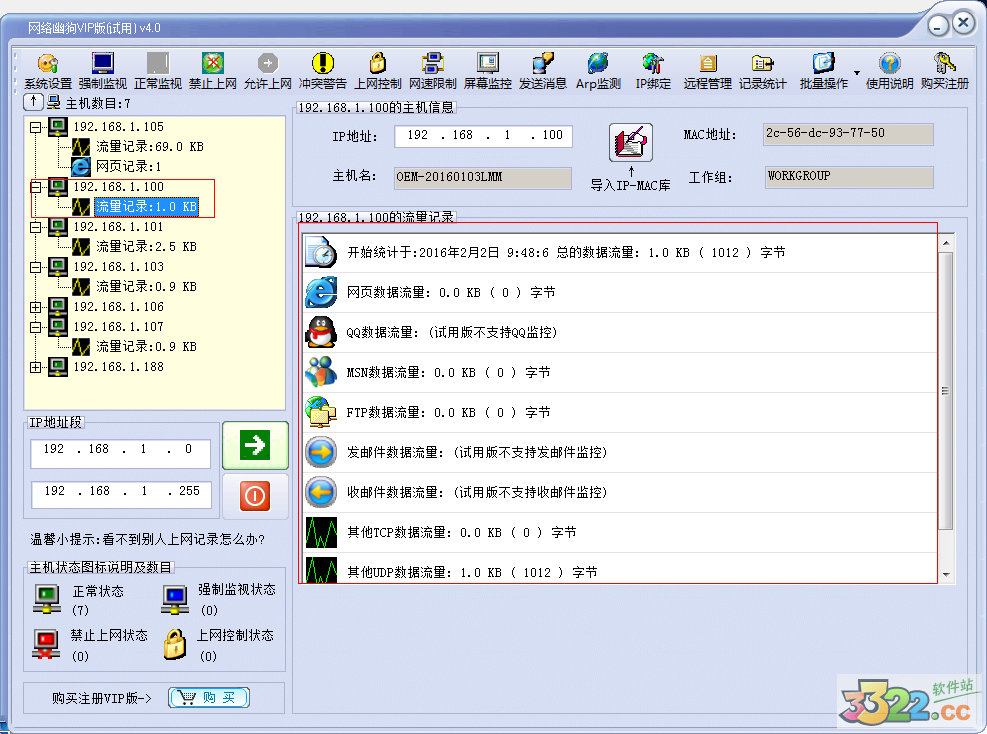Select host 192.168.1.105 in tree

click(x=118, y=127)
